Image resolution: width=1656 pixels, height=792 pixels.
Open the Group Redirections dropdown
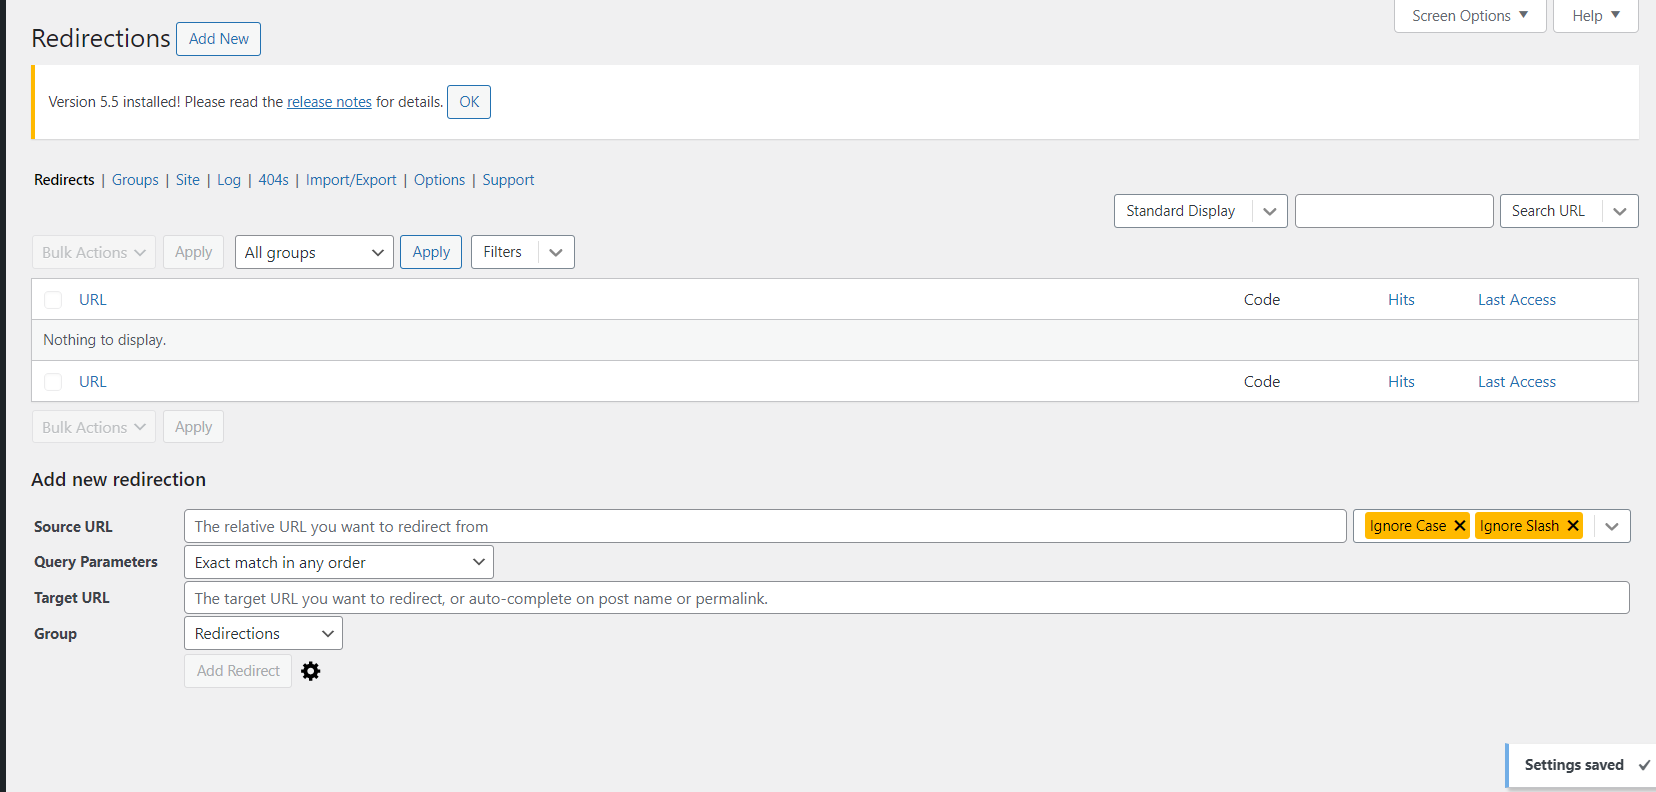(263, 633)
